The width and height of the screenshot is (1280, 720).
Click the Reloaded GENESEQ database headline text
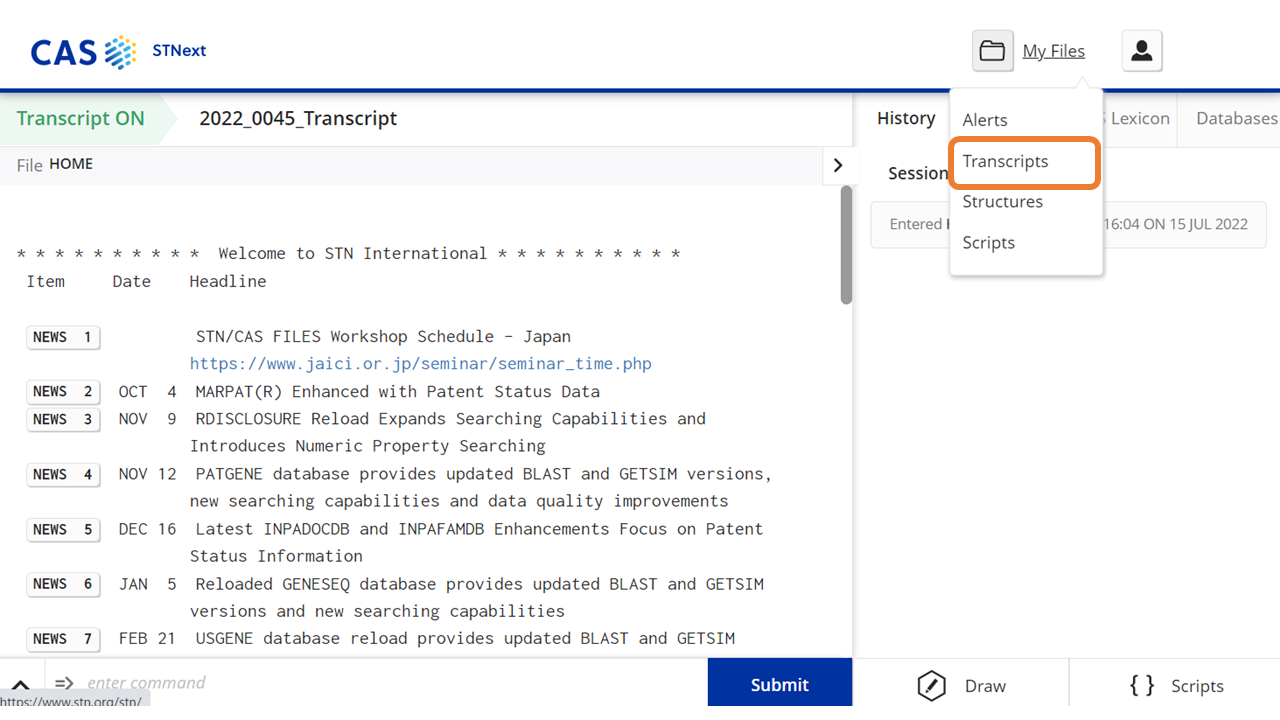(x=477, y=597)
